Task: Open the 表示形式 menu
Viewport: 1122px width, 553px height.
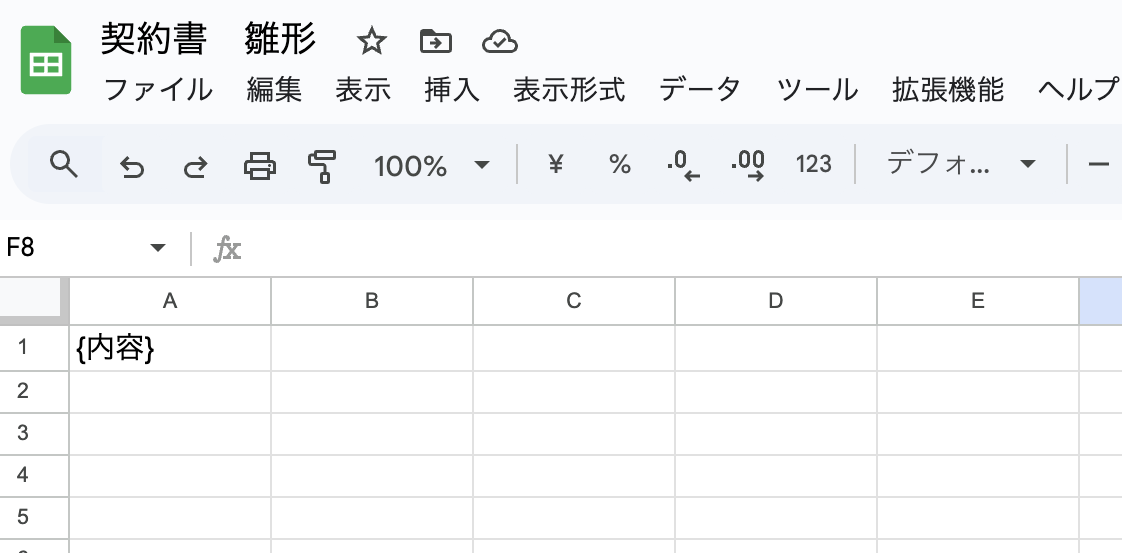Action: [569, 90]
